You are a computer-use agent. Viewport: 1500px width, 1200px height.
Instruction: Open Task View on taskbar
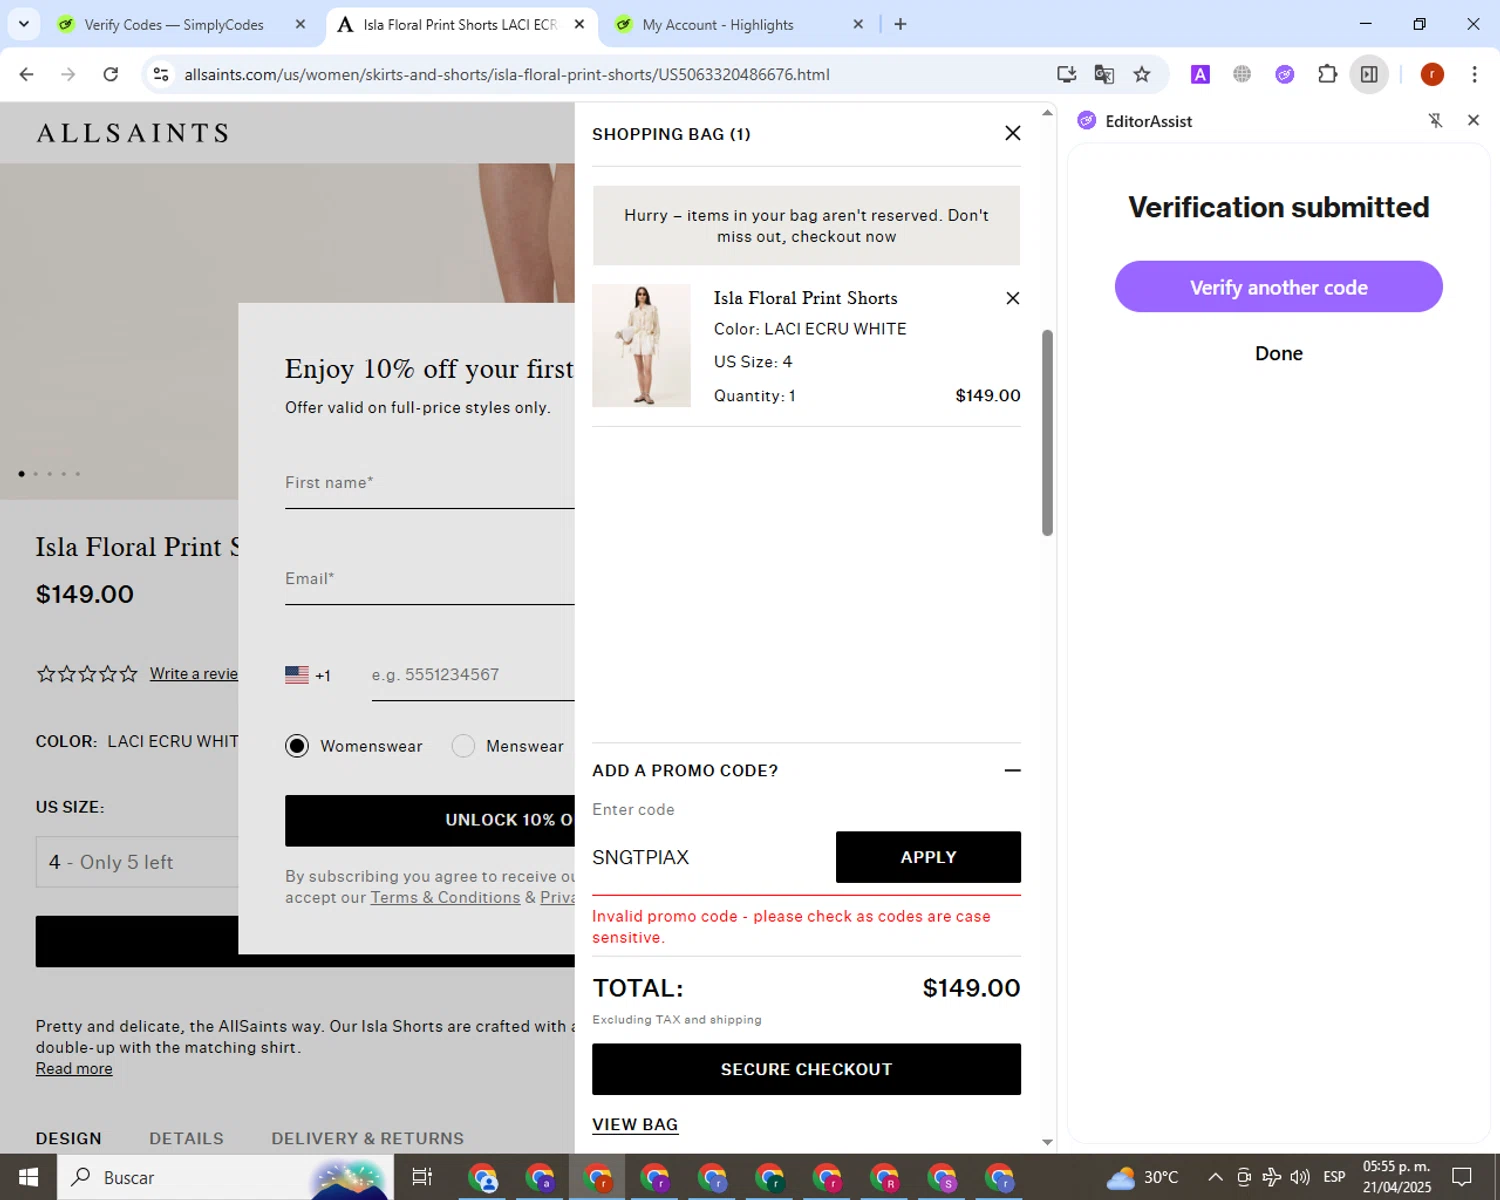coord(422,1177)
